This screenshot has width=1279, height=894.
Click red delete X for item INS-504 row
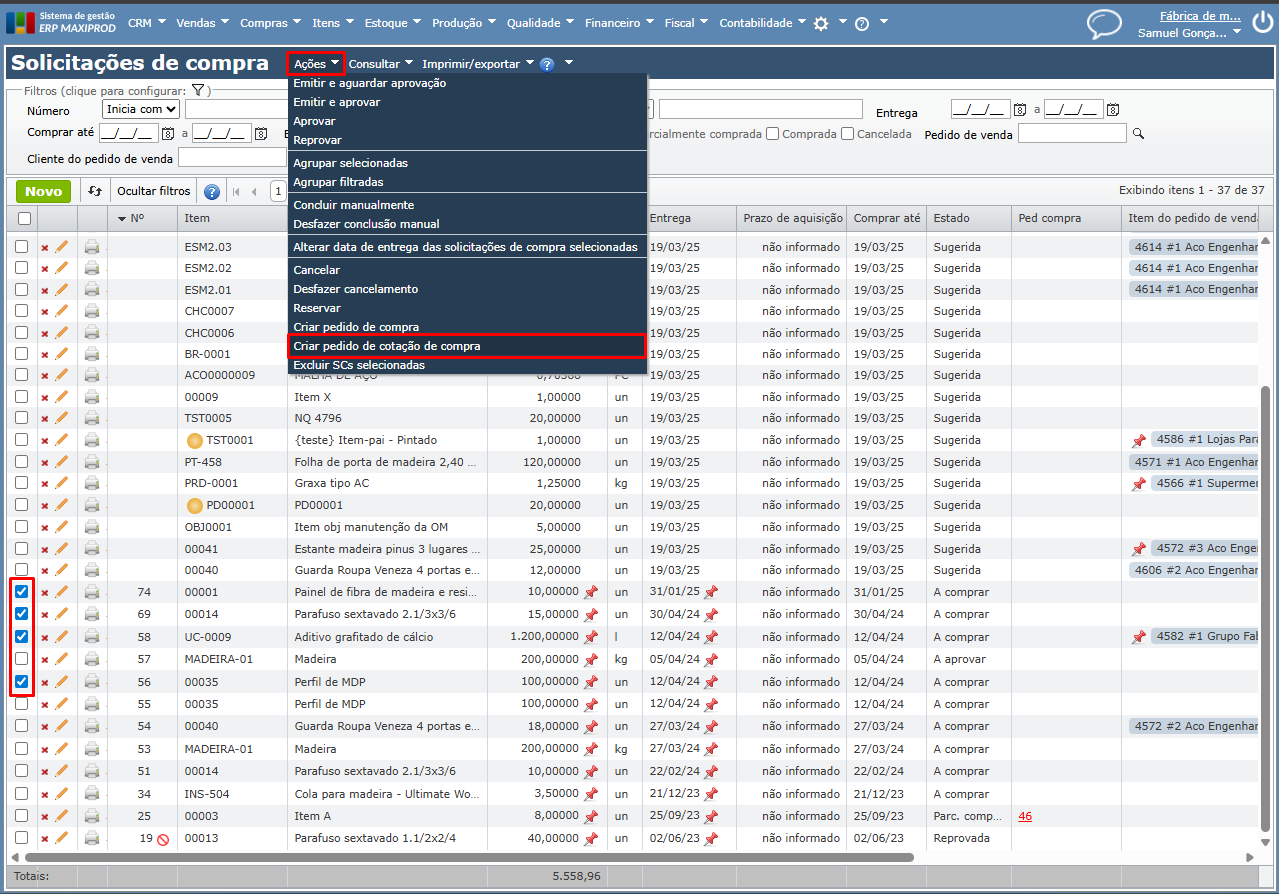point(44,794)
